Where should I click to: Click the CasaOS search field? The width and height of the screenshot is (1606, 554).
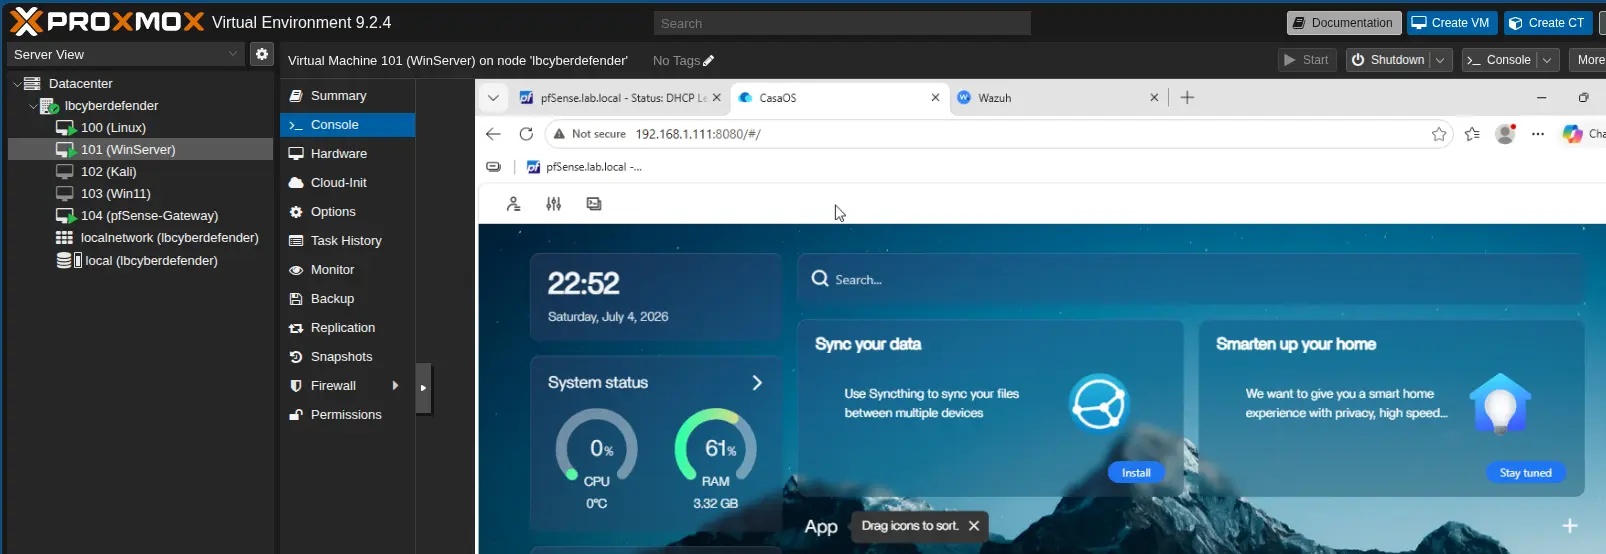pyautogui.click(x=1190, y=279)
